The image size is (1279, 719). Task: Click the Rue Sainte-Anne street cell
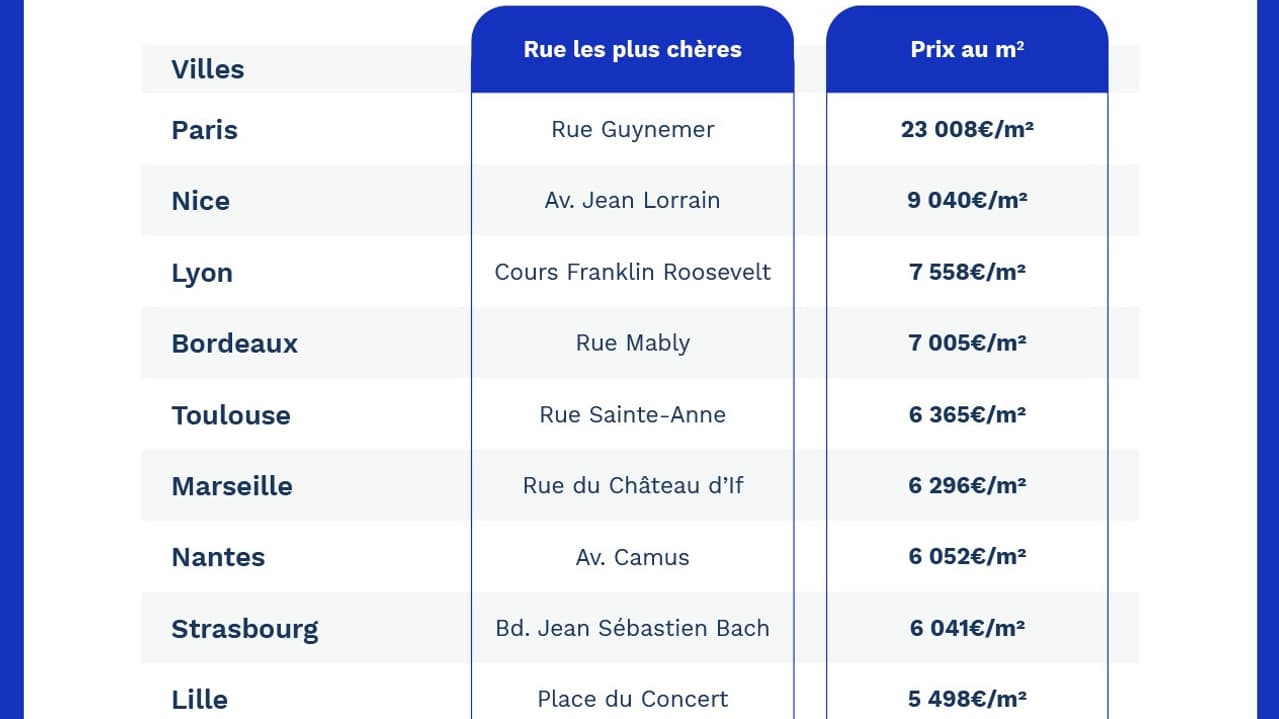(x=632, y=414)
